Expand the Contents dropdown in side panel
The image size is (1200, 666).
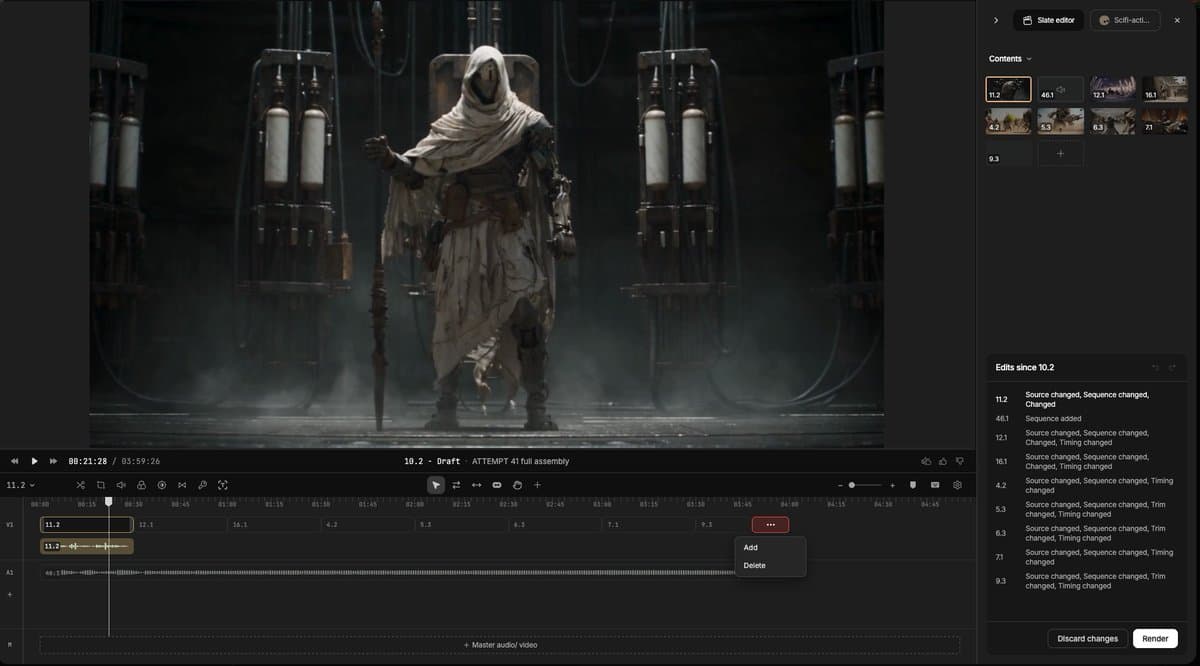(1010, 59)
